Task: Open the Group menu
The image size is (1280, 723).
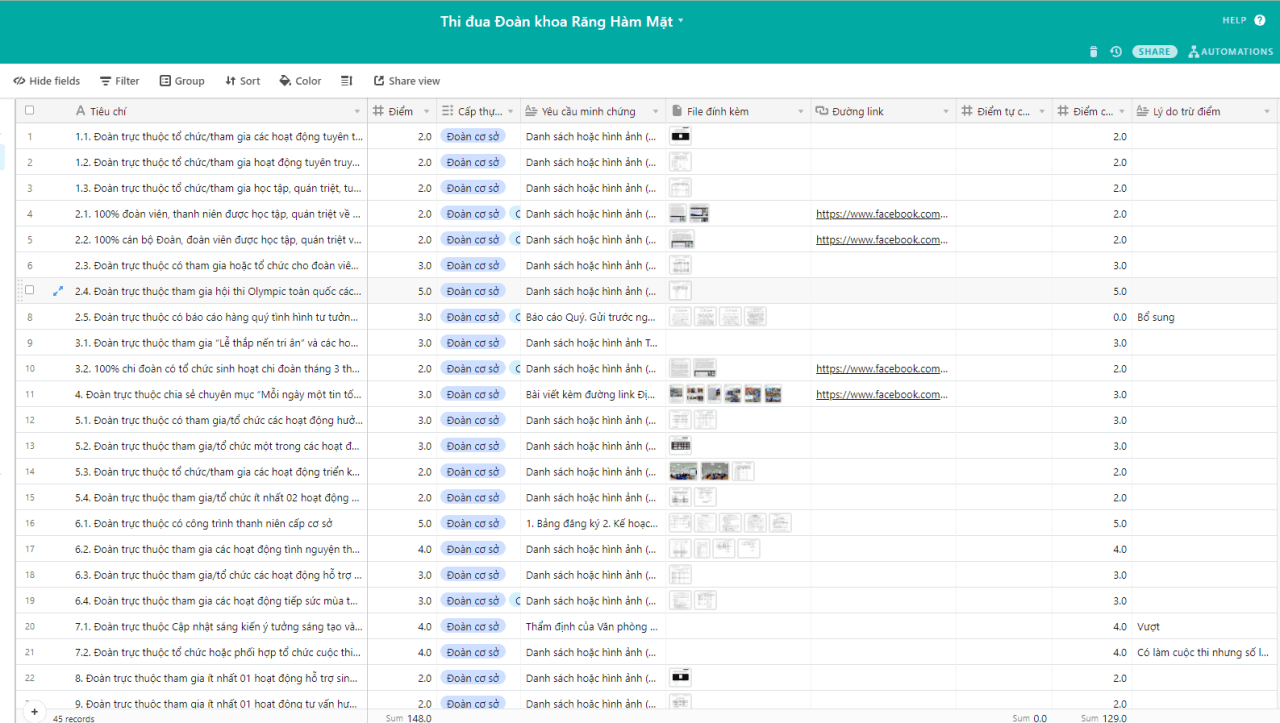Action: 181,81
